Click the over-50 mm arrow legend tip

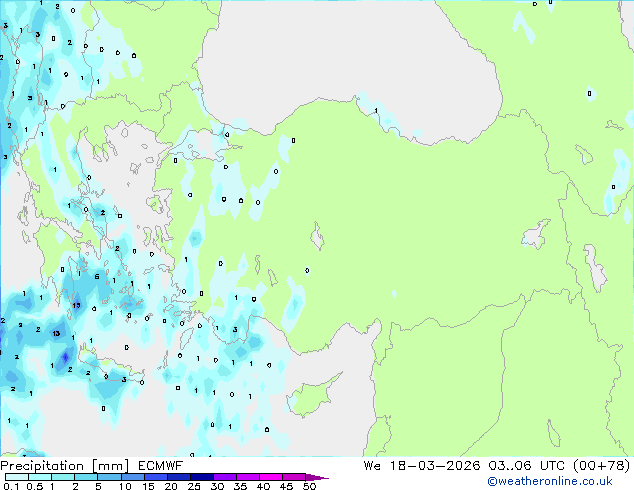(317, 478)
